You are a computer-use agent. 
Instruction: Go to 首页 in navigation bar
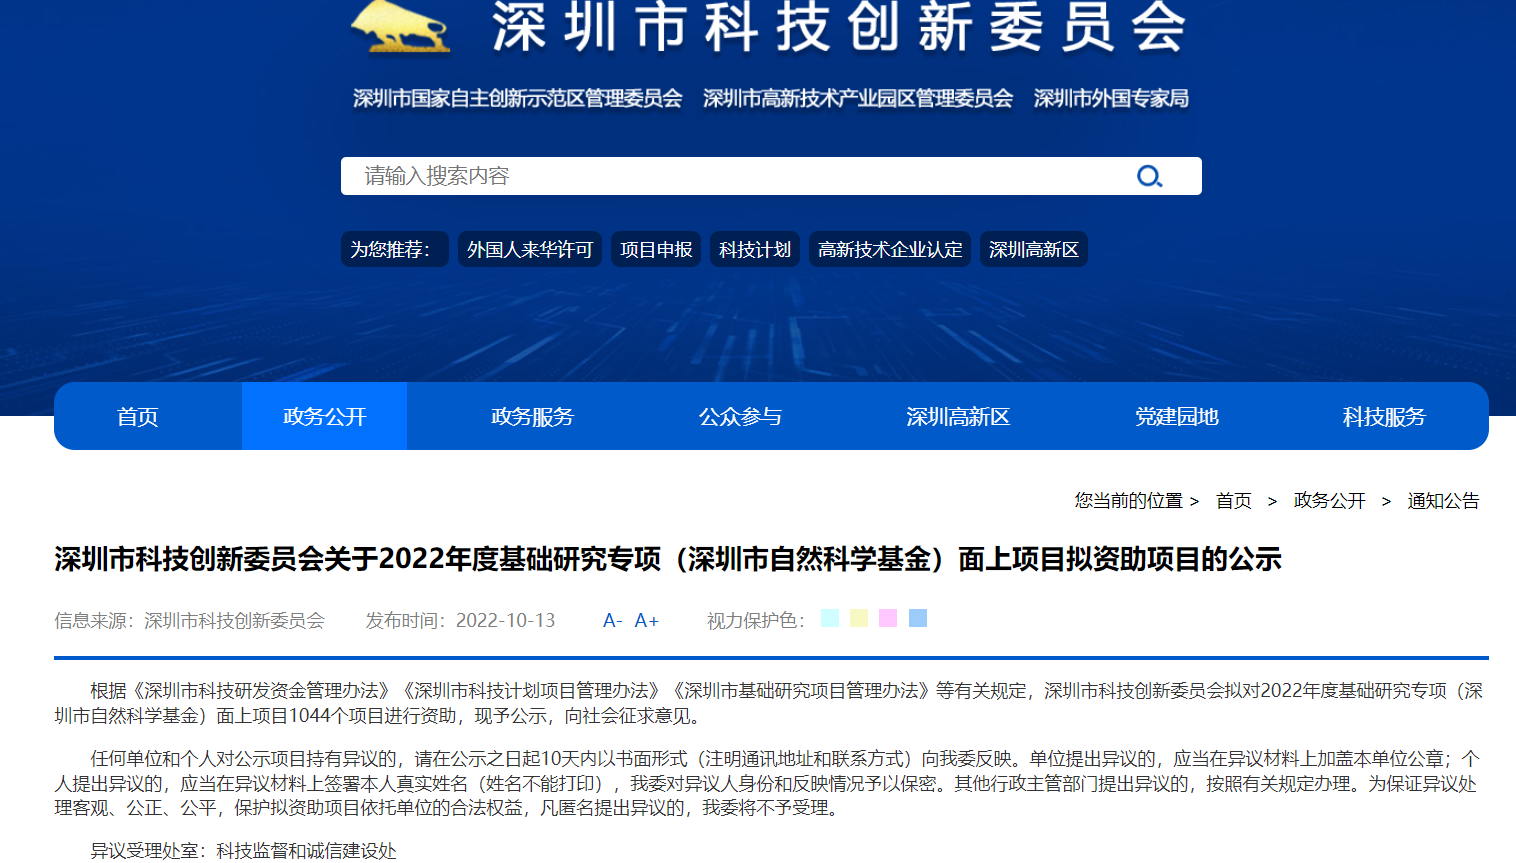(x=138, y=417)
